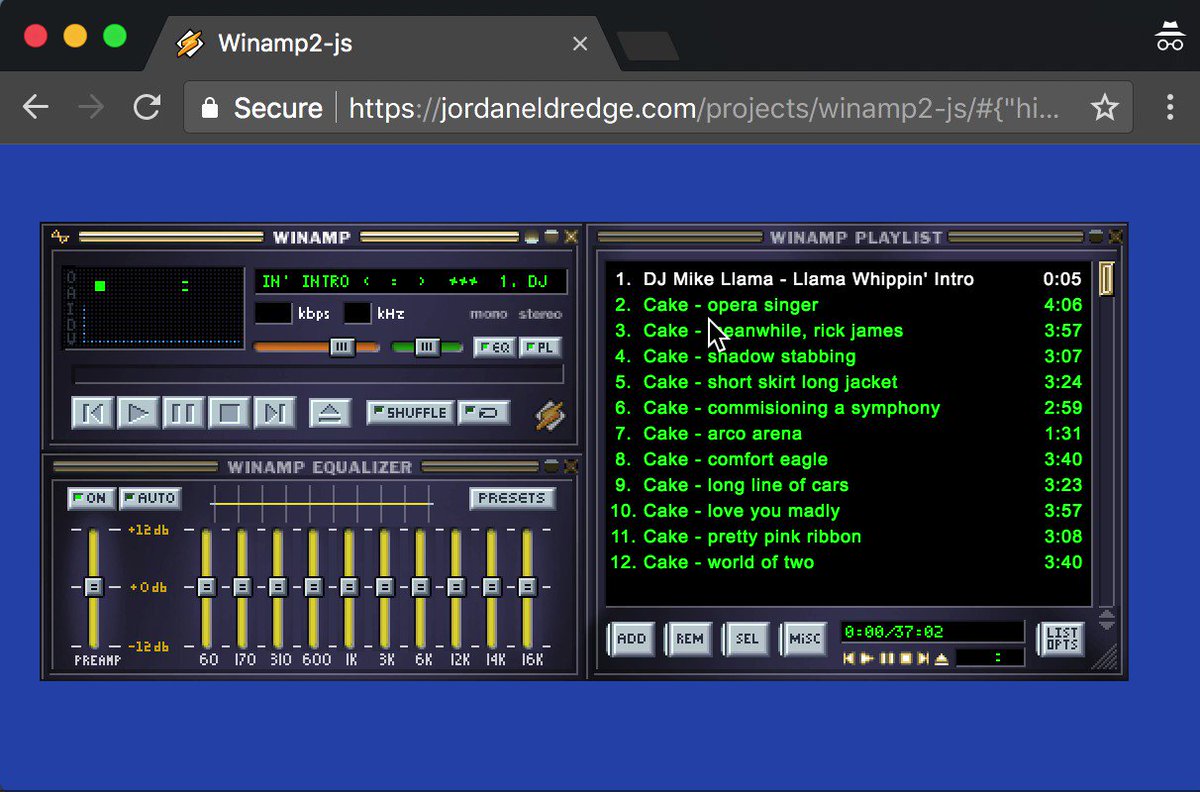Open the playlist REM menu
The width and height of the screenshot is (1200, 792).
click(690, 638)
